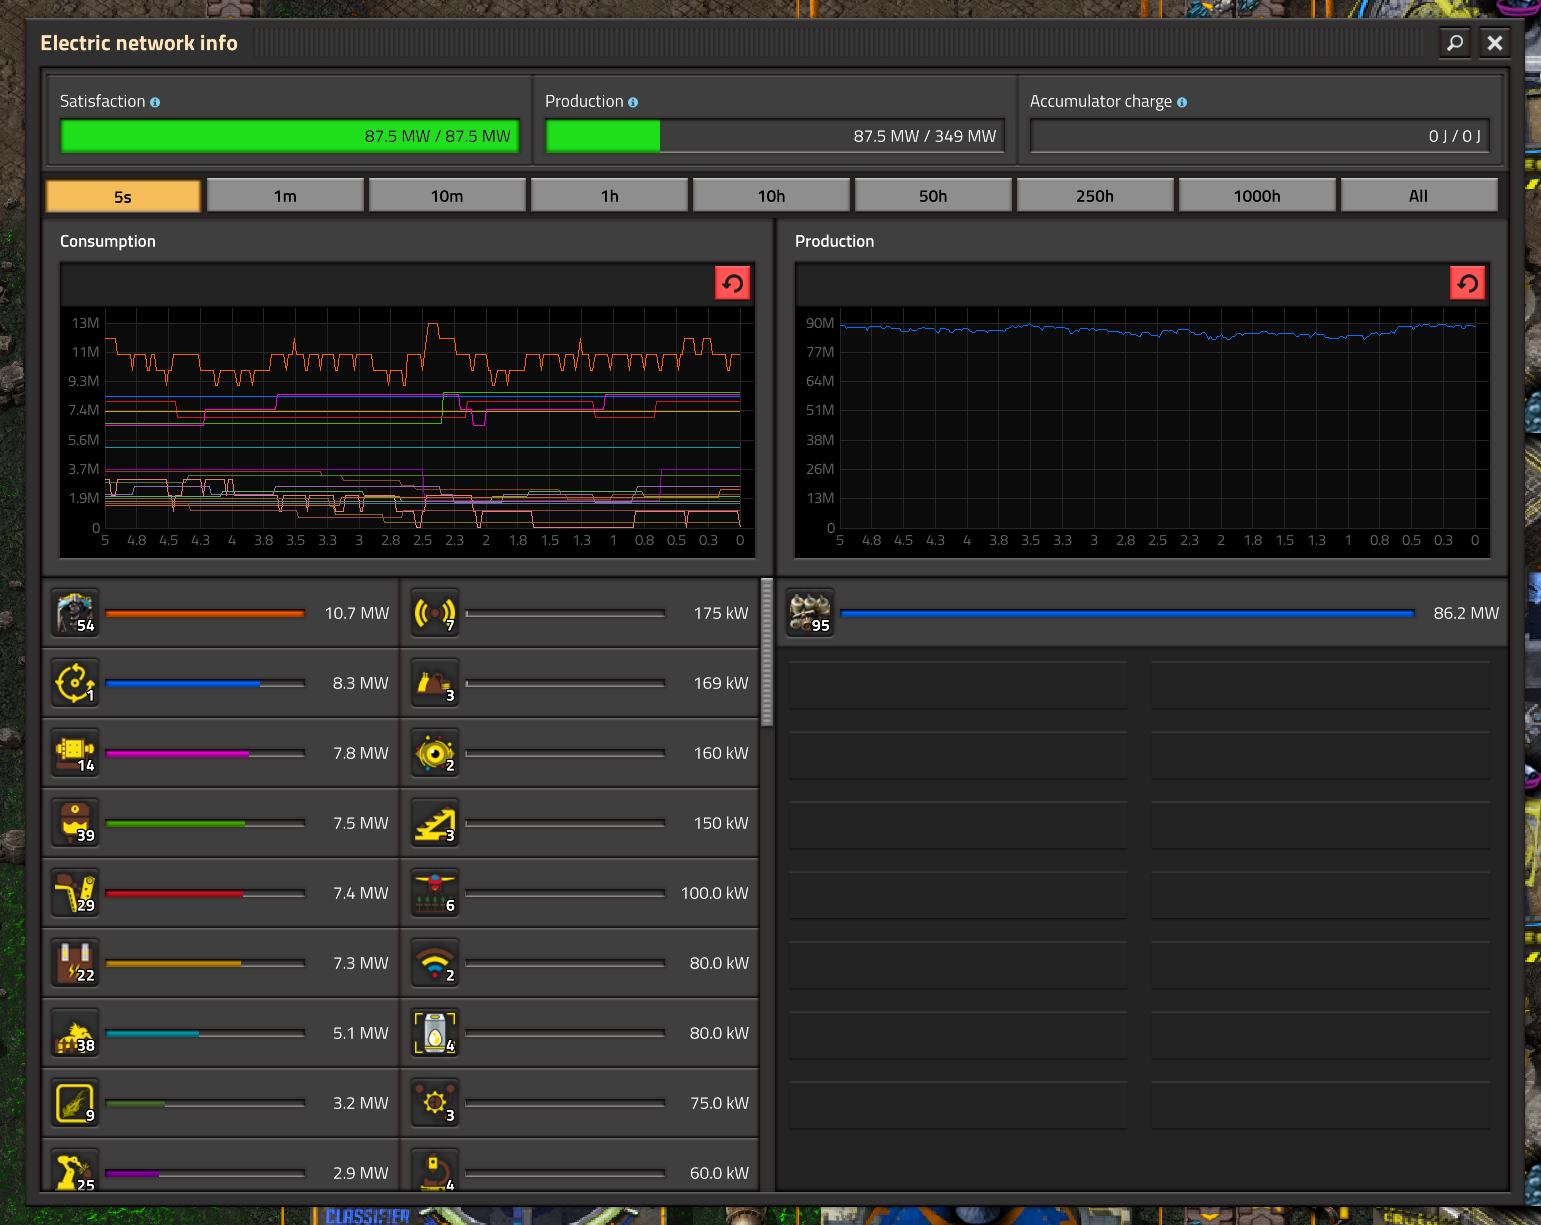The width and height of the screenshot is (1541, 1225).
Task: Select the 250h time range button
Action: (x=1095, y=196)
